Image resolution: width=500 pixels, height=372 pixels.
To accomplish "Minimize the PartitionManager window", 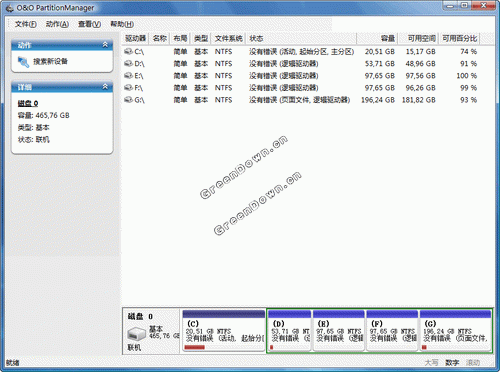I will click(x=451, y=5).
